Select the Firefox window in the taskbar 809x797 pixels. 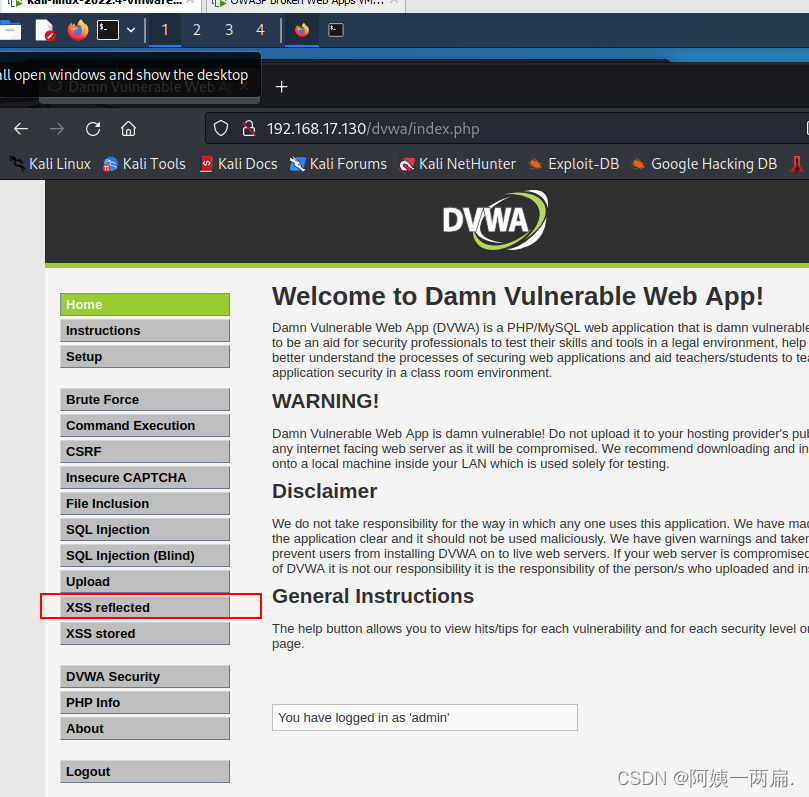tap(302, 30)
